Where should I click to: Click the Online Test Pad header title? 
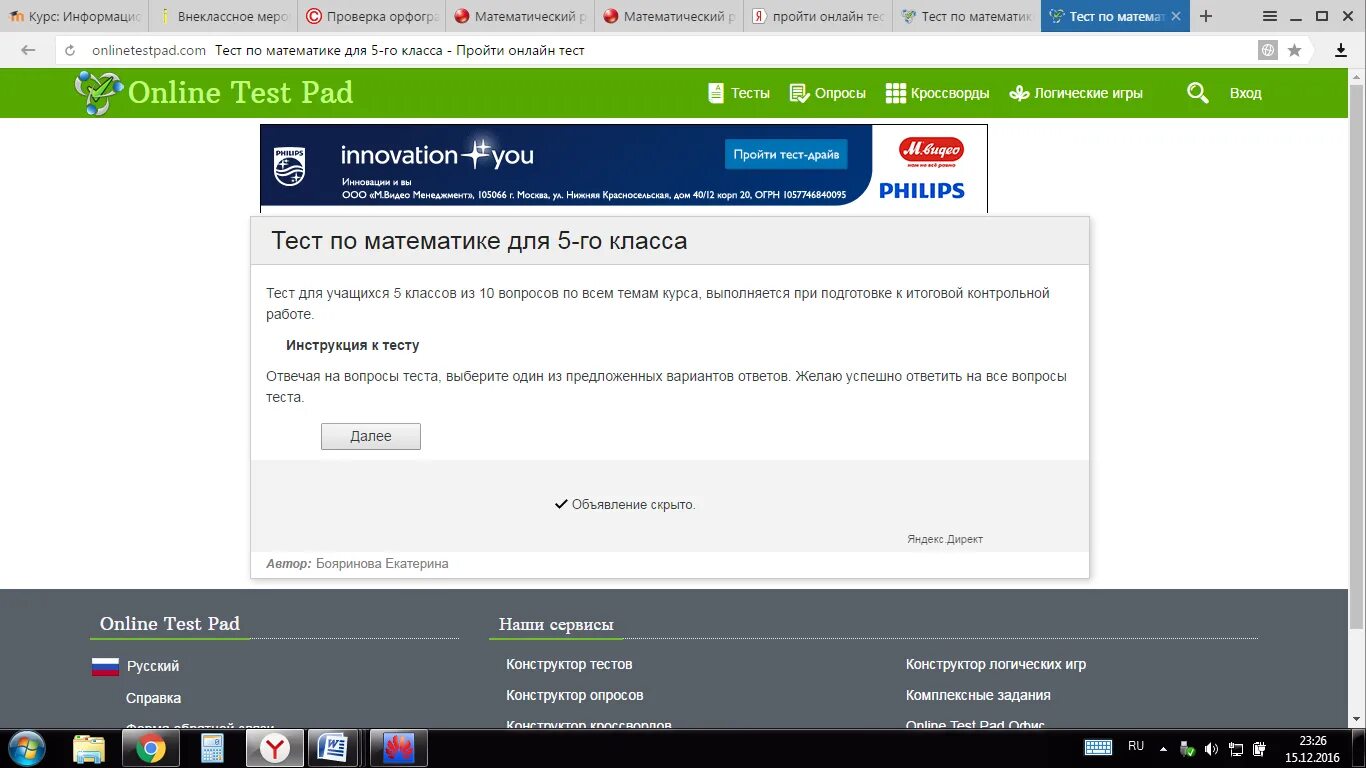point(240,93)
